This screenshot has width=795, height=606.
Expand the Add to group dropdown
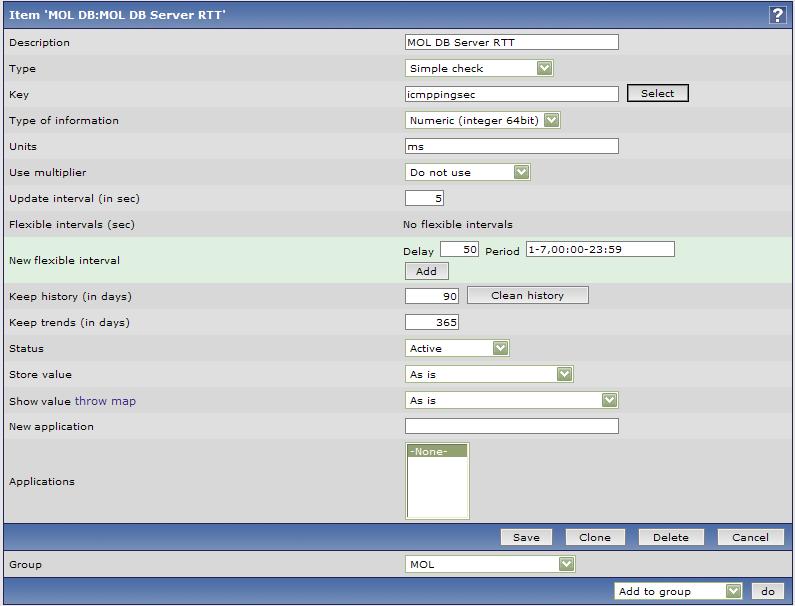tap(678, 591)
